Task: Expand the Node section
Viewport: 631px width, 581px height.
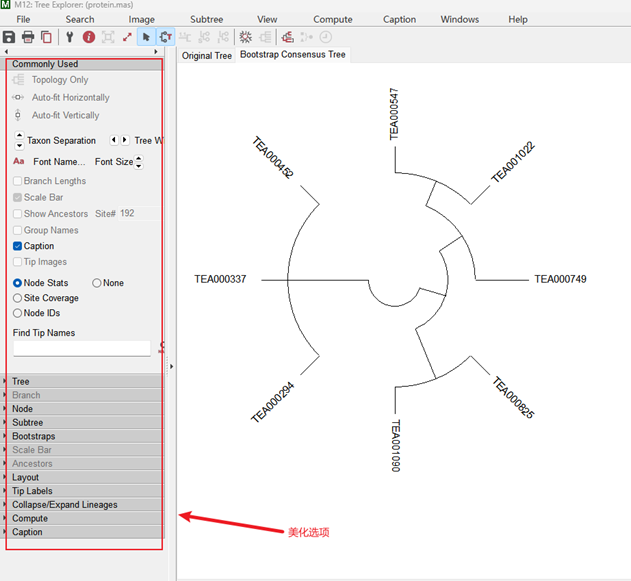Action: click(x=84, y=408)
